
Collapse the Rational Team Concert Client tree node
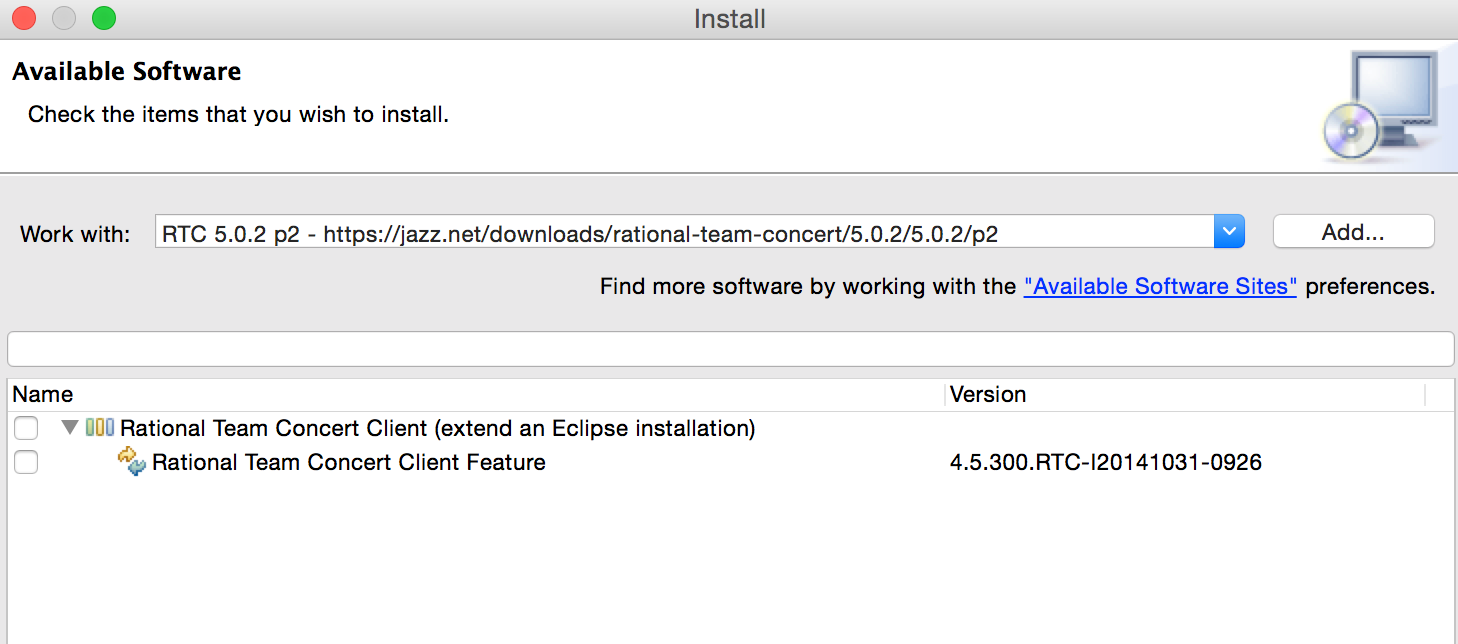69,428
